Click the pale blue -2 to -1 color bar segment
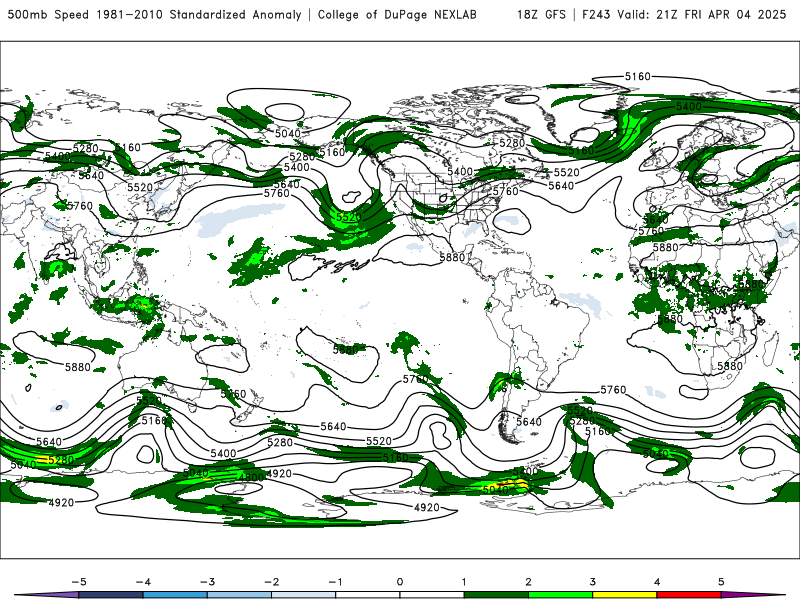This screenshot has height=600, width=800. [x=304, y=595]
